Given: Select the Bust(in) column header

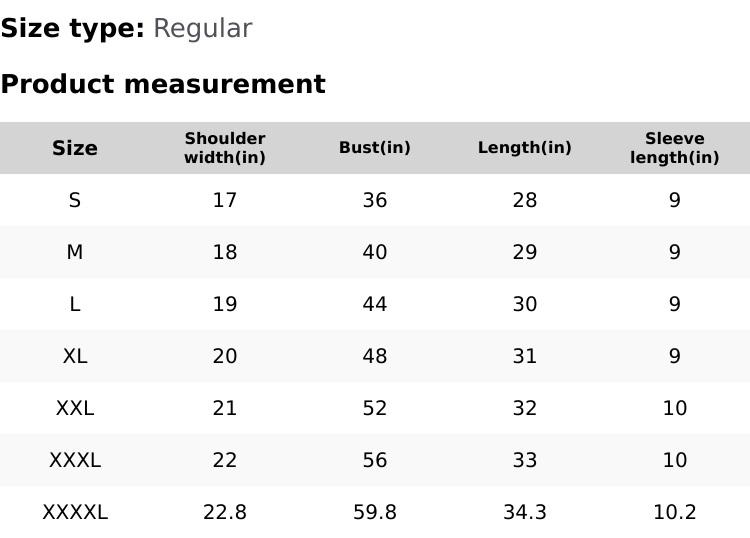Looking at the screenshot, I should [x=375, y=148].
